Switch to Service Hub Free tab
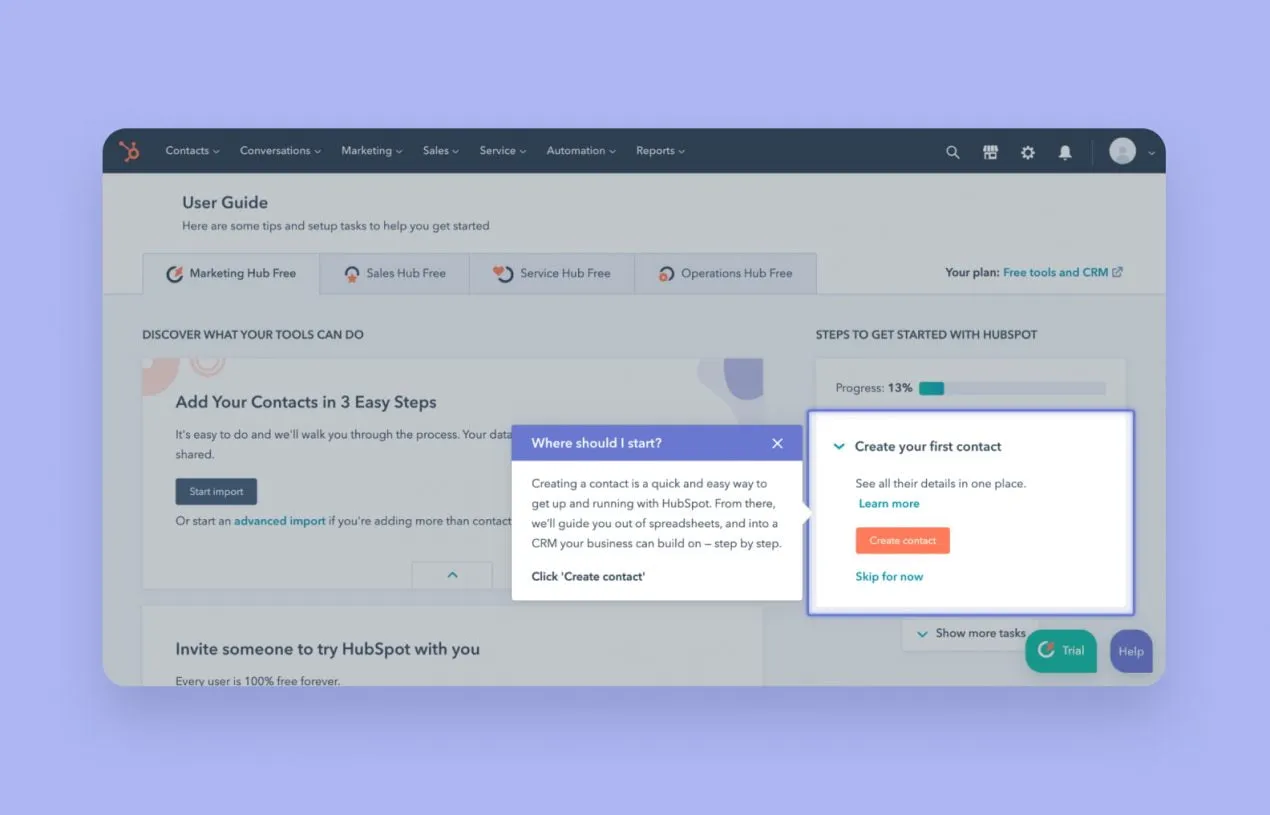This screenshot has height=815, width=1270. click(552, 273)
